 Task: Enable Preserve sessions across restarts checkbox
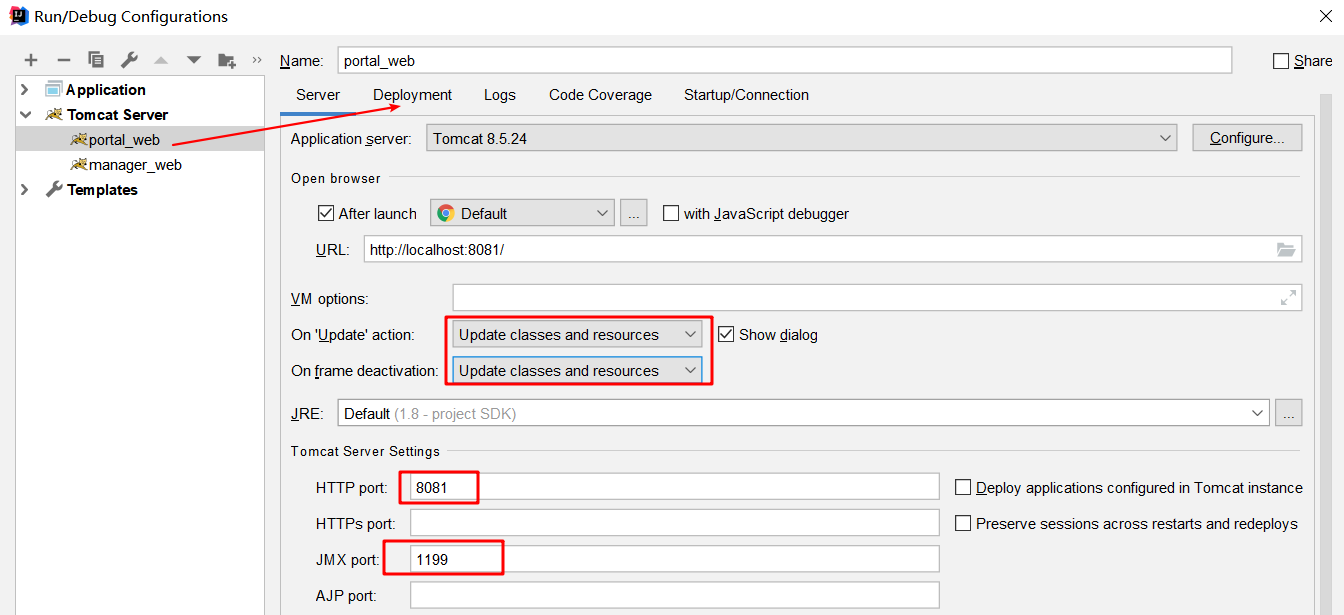click(x=963, y=523)
